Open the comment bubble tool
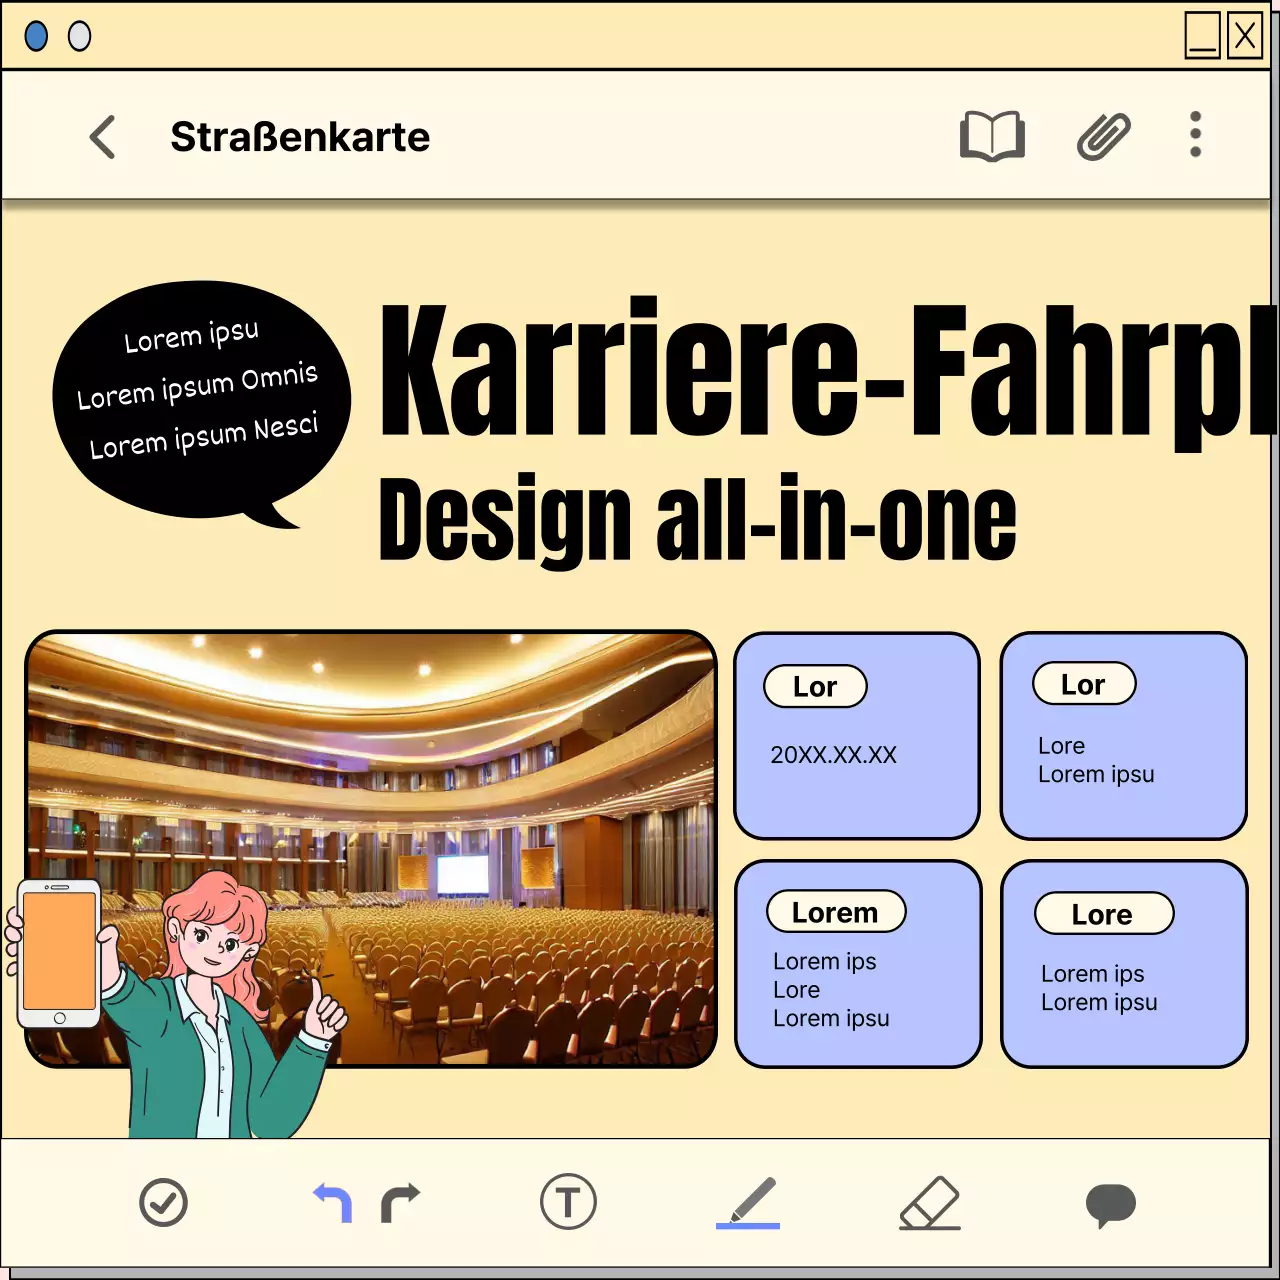Viewport: 1280px width, 1280px height. coord(1112,1202)
